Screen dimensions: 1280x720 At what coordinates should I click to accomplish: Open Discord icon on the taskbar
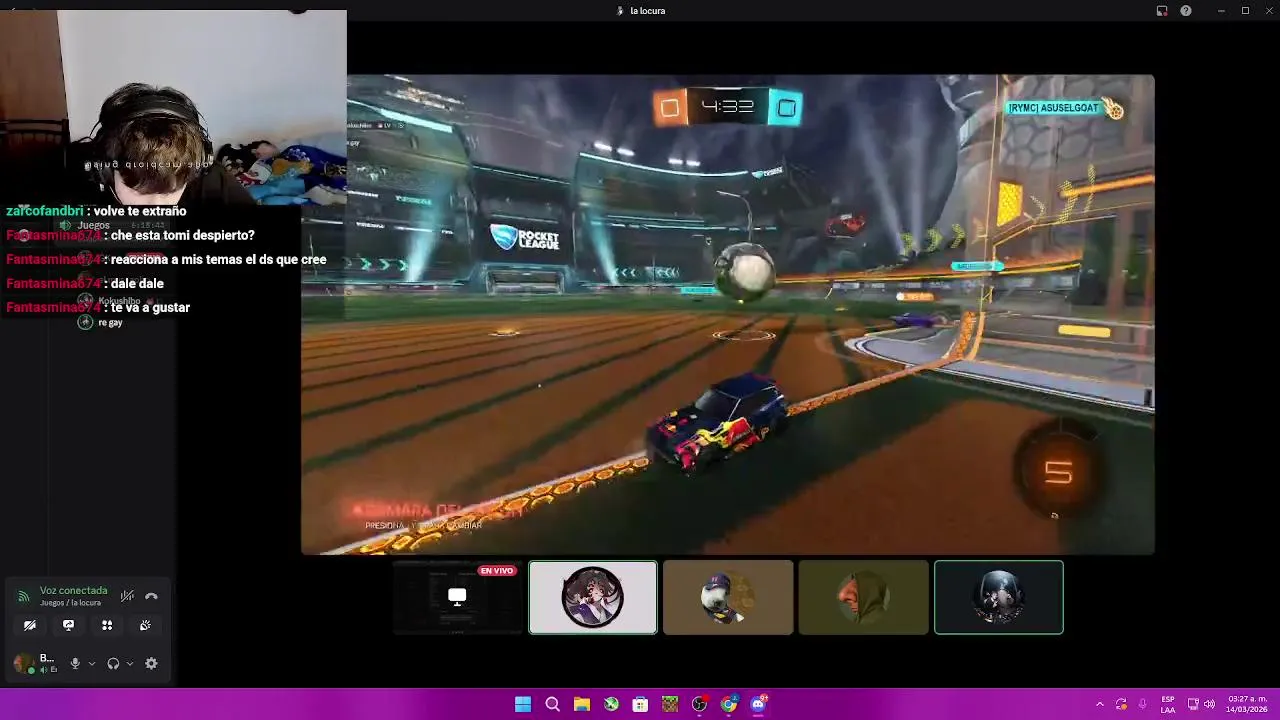pos(758,704)
